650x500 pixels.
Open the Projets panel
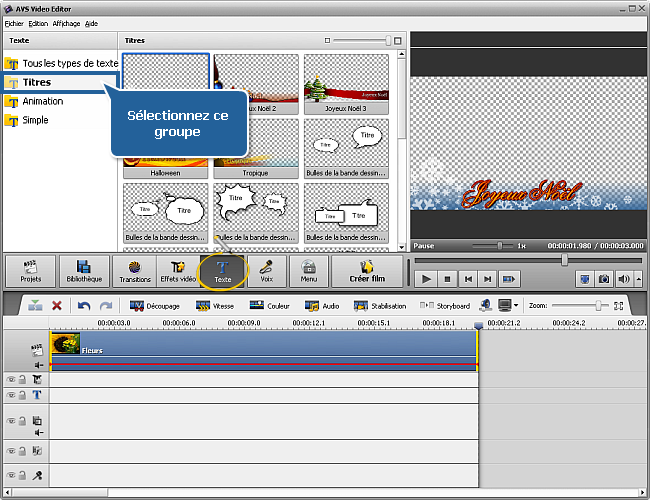pyautogui.click(x=30, y=271)
